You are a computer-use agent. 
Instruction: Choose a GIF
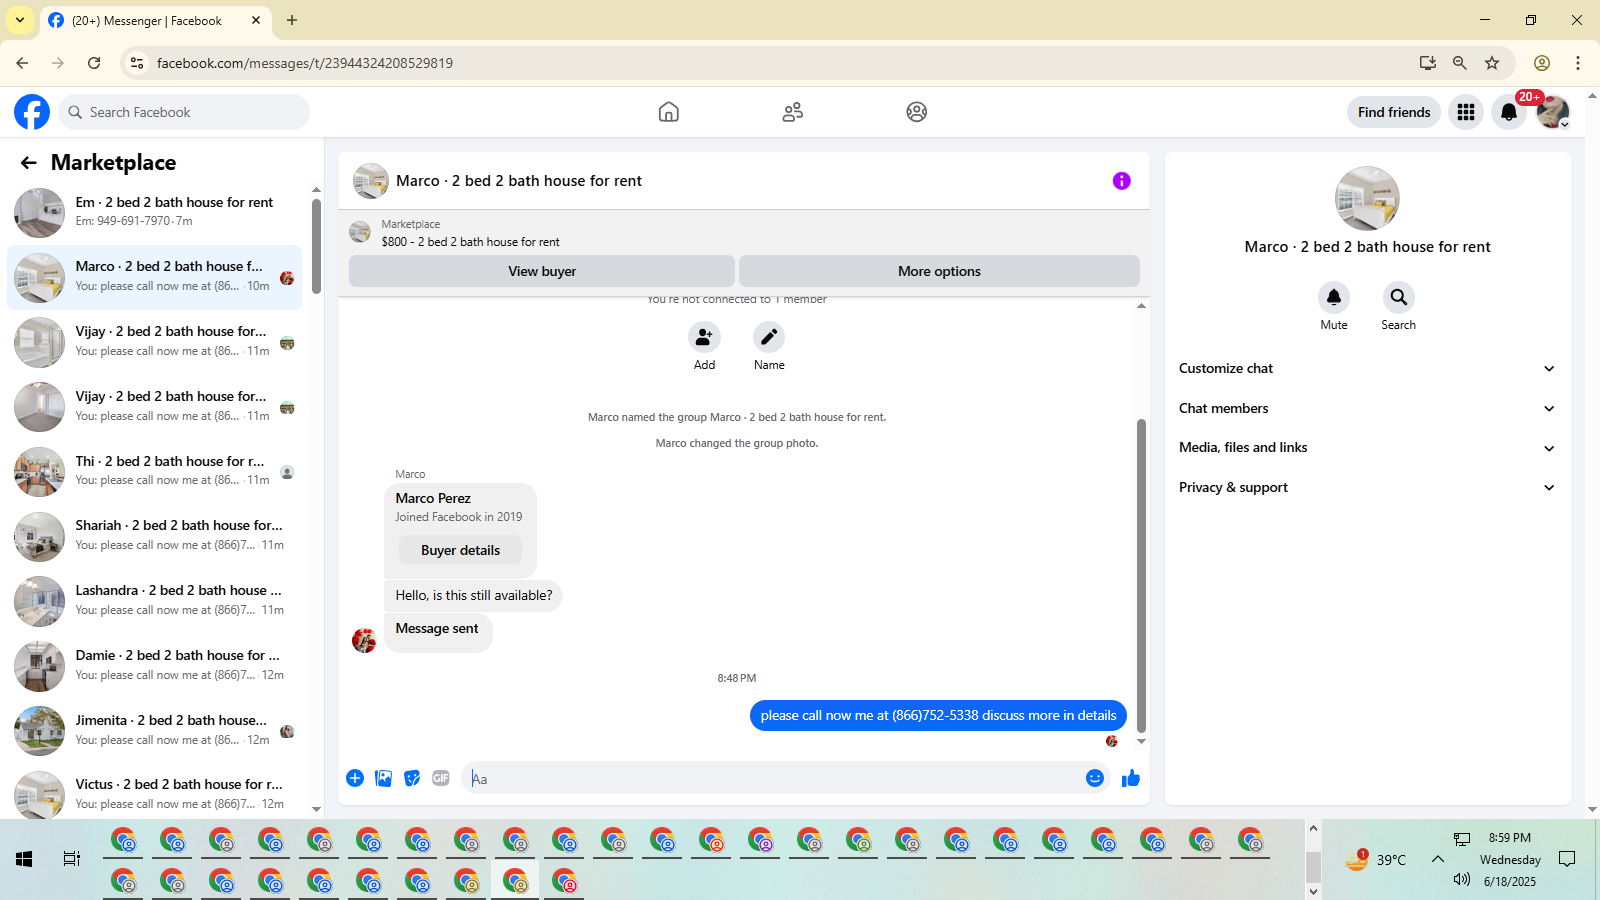[x=441, y=778]
